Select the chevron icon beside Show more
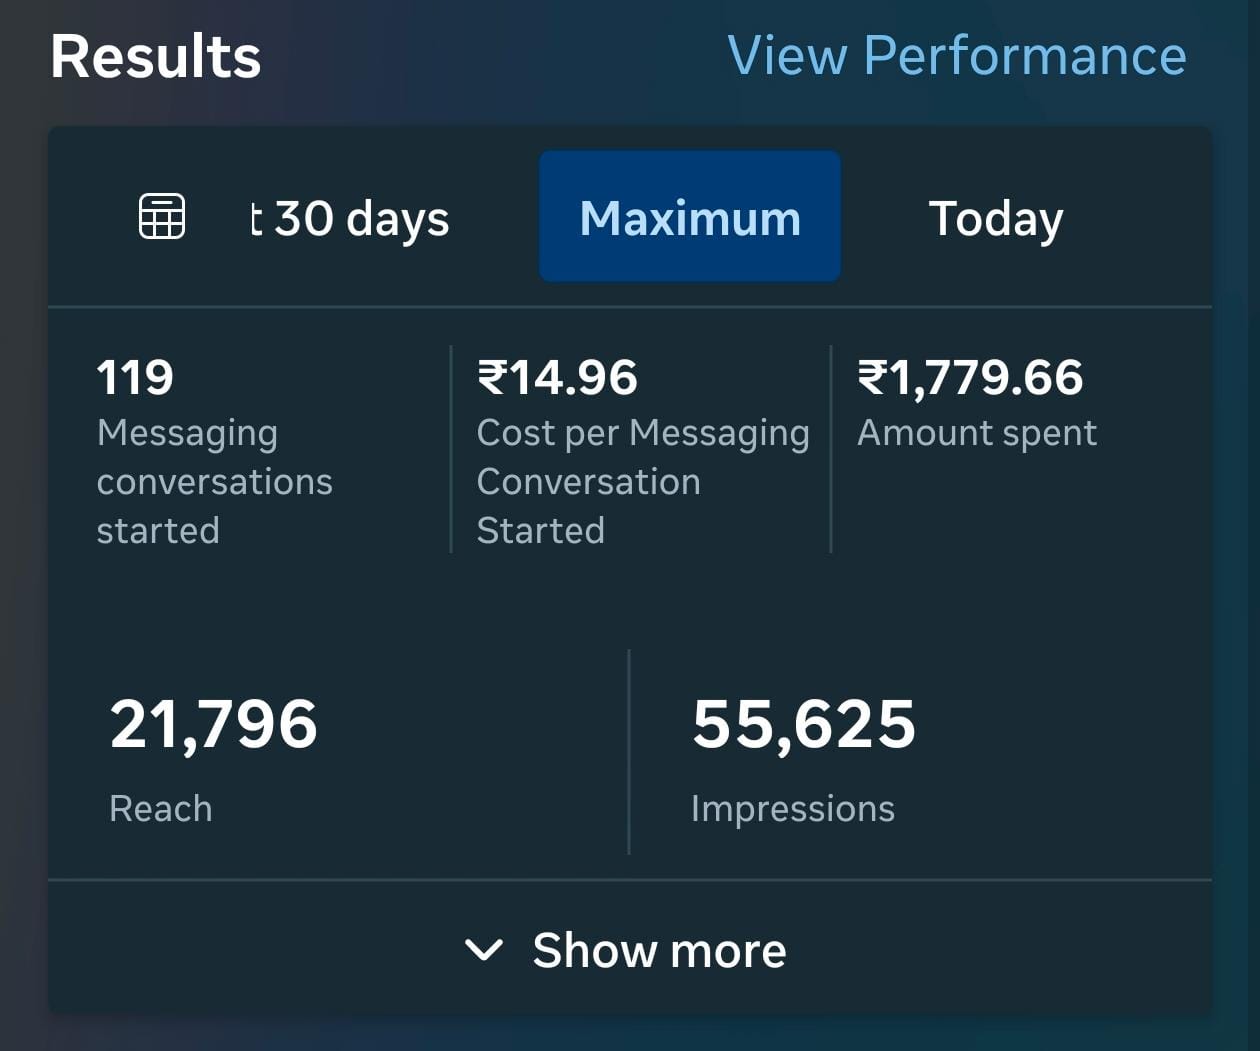This screenshot has height=1051, width=1260. tap(486, 951)
